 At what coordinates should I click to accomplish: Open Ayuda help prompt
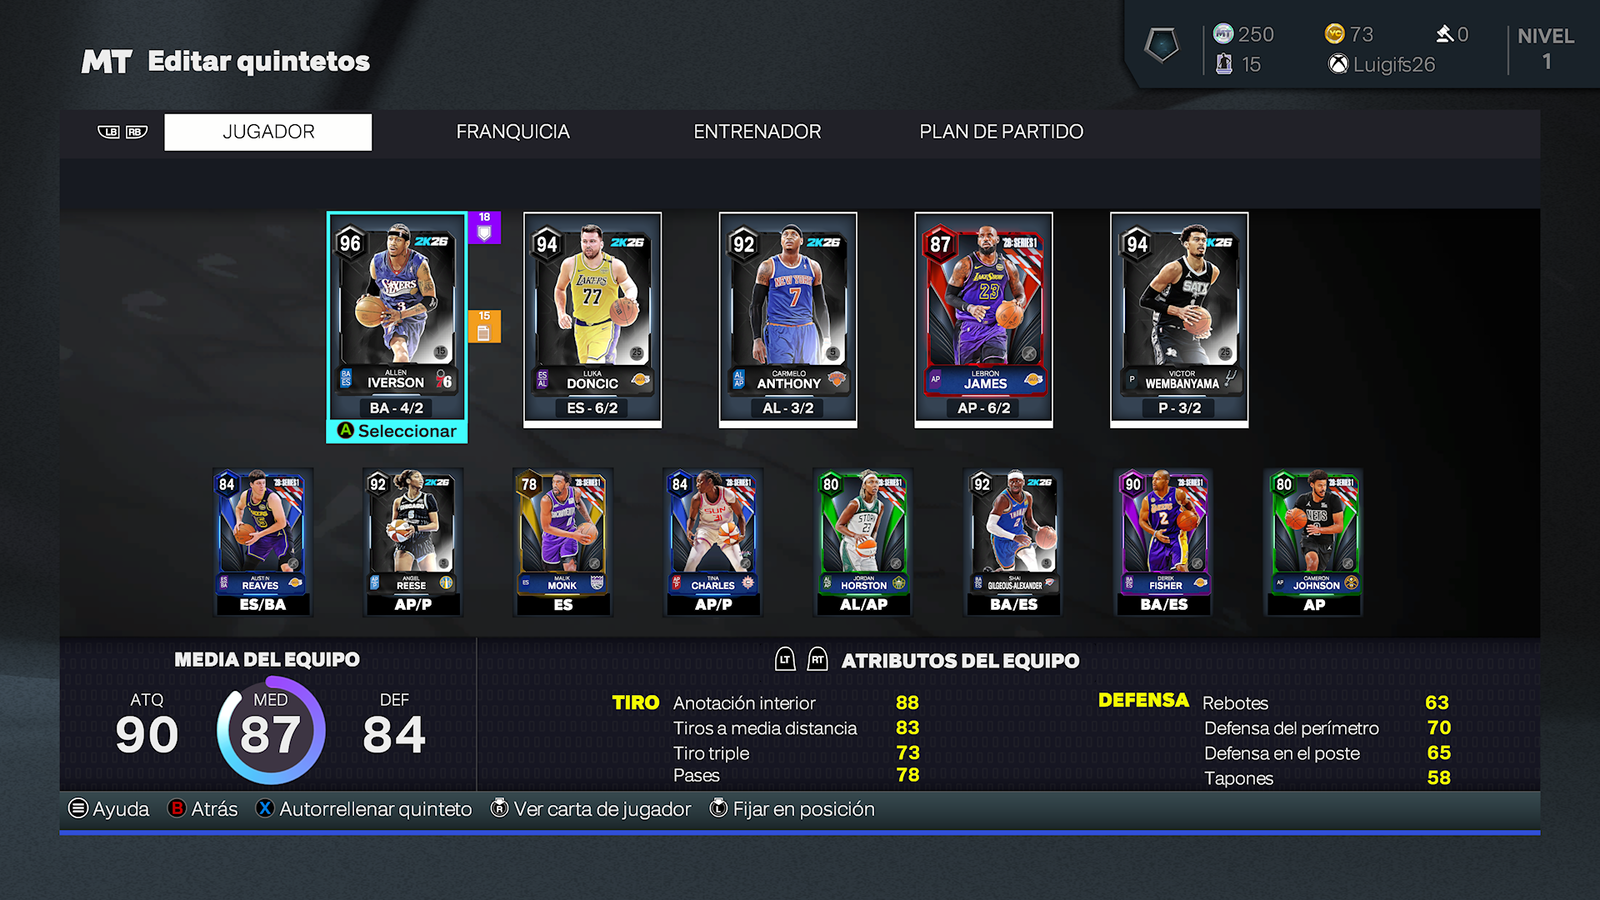[109, 809]
